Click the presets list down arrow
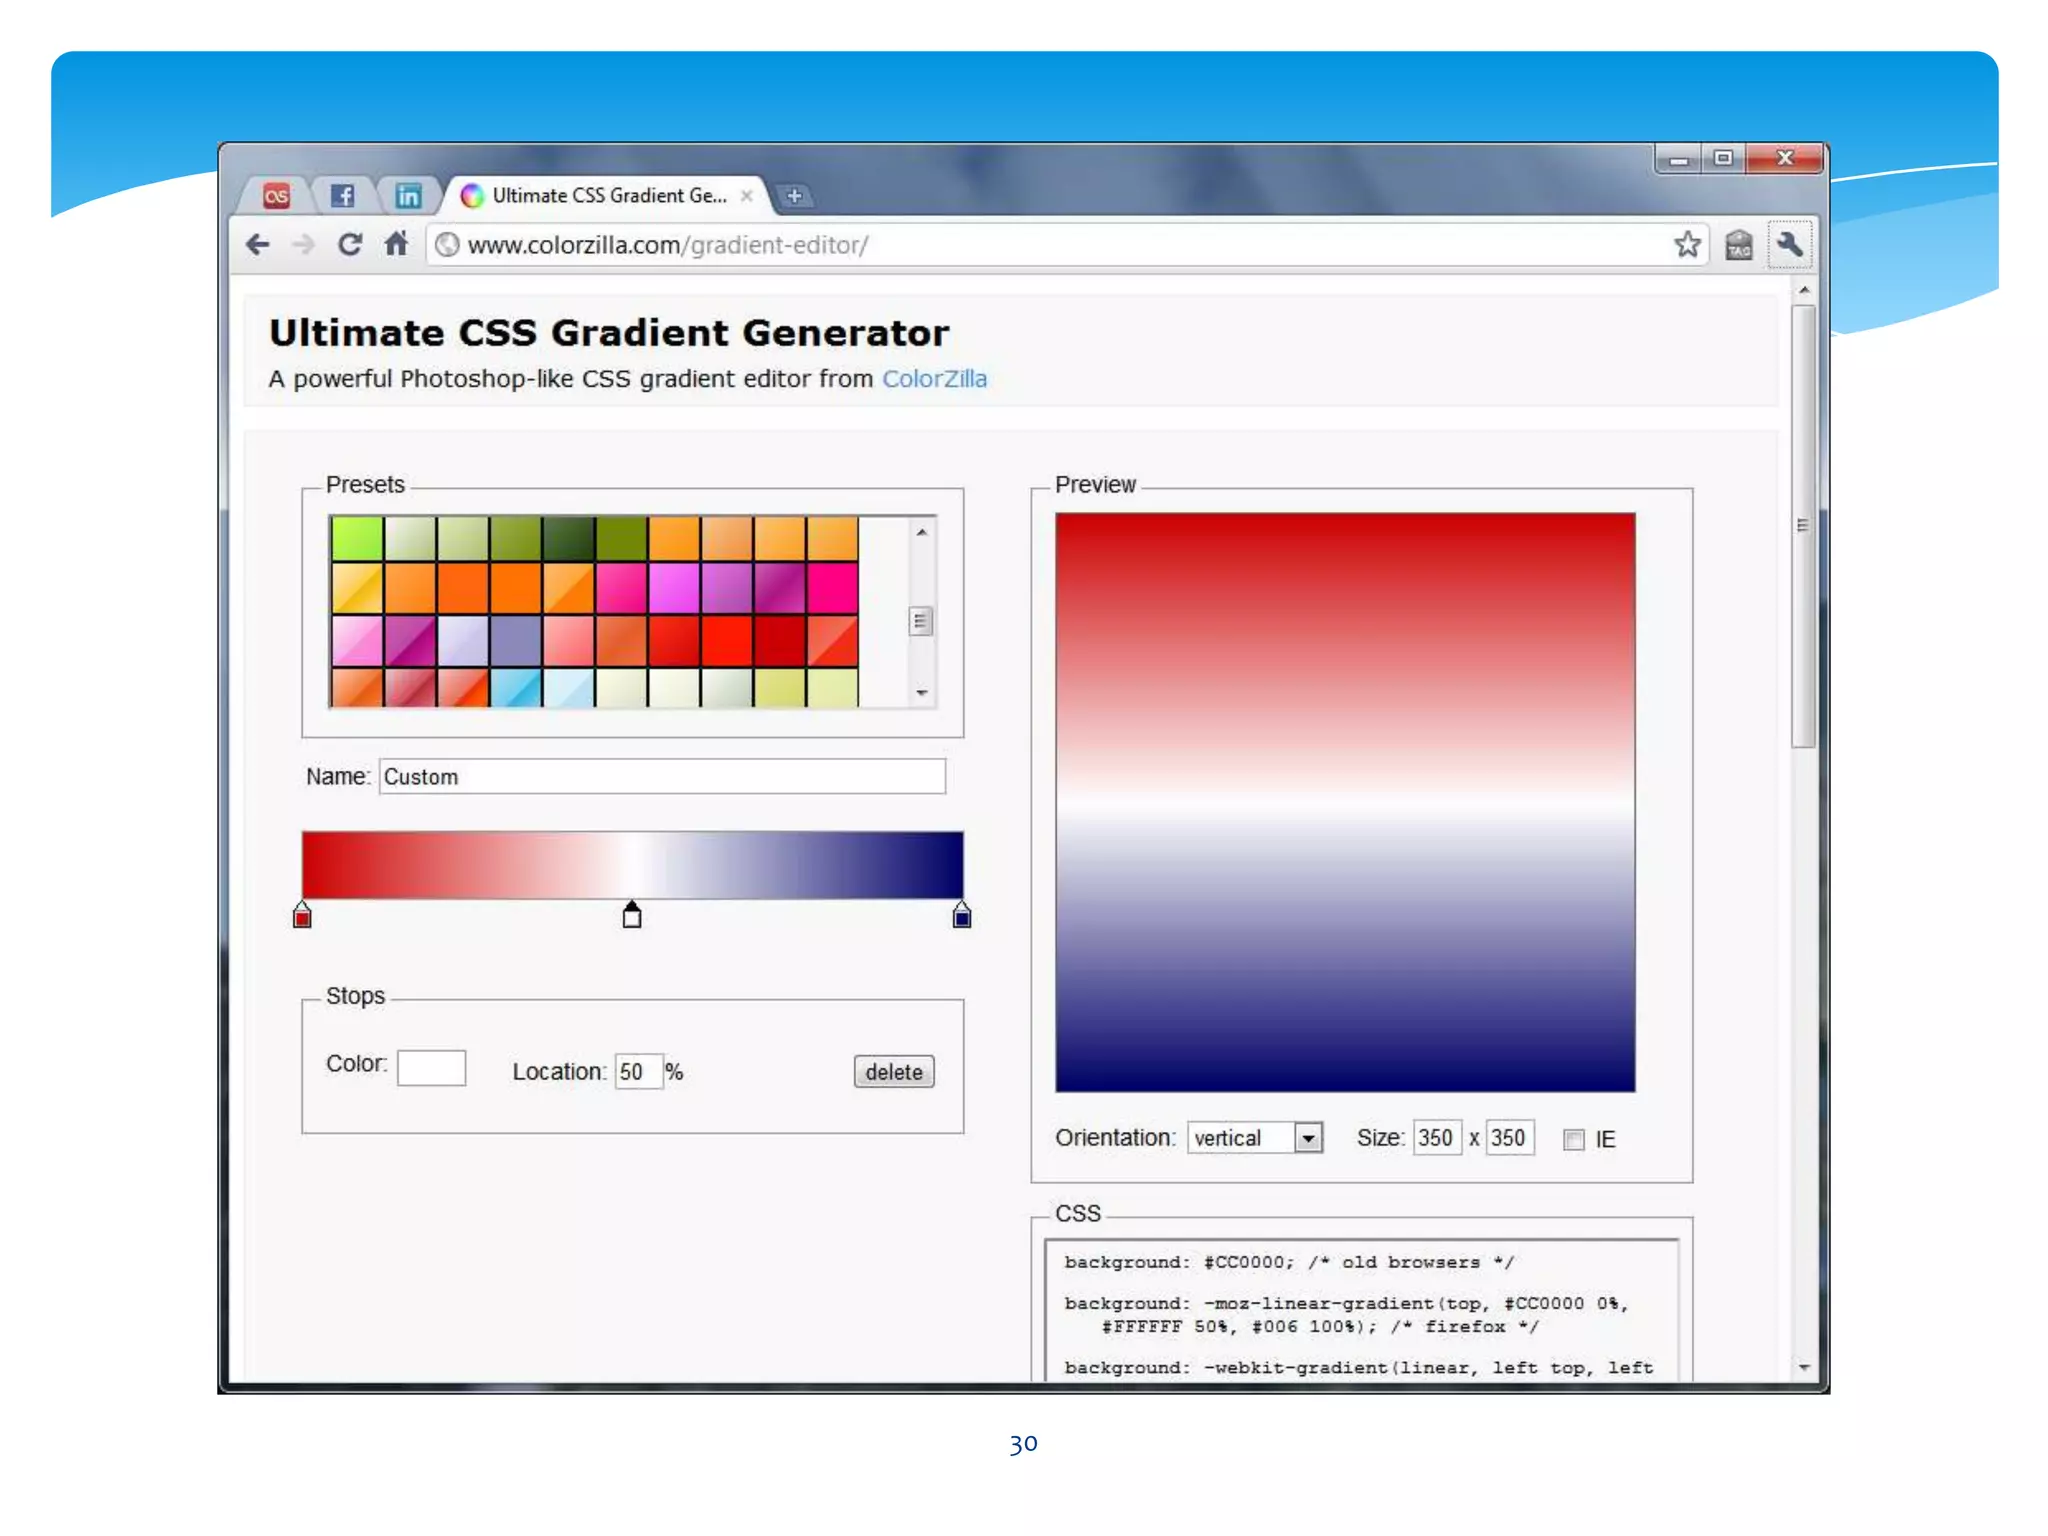The image size is (2048, 1536). click(922, 692)
